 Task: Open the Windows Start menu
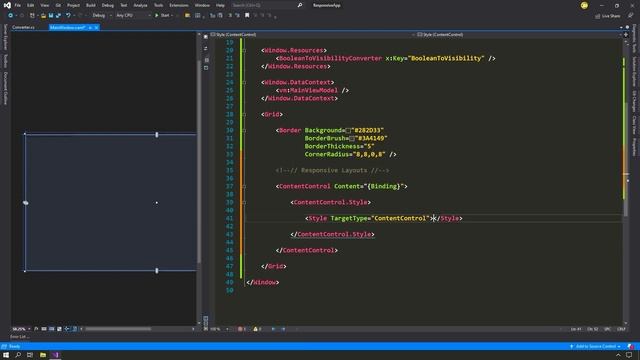coord(6,355)
